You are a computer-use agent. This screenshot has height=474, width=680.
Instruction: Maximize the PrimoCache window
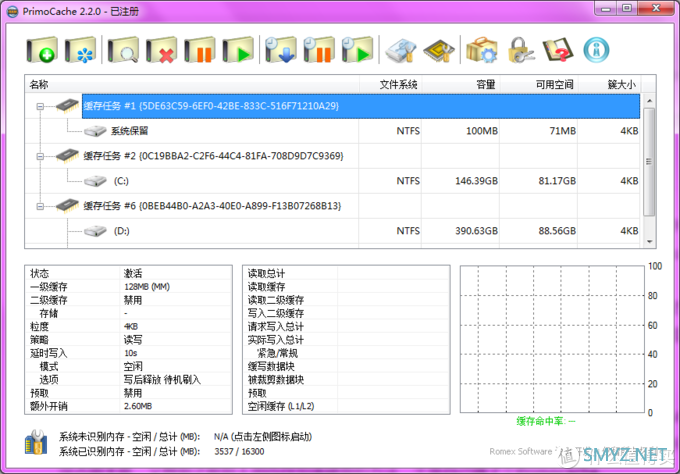point(627,8)
